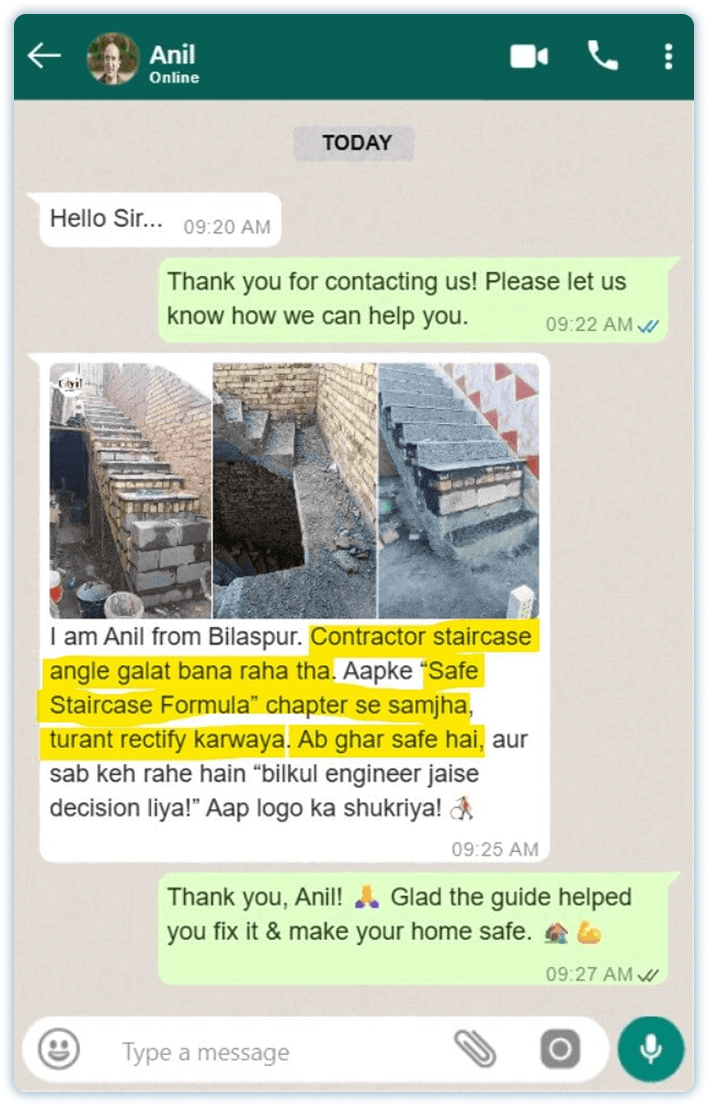Select the Hello Sir message bubble
This screenshot has height=1107, width=708.
[160, 220]
